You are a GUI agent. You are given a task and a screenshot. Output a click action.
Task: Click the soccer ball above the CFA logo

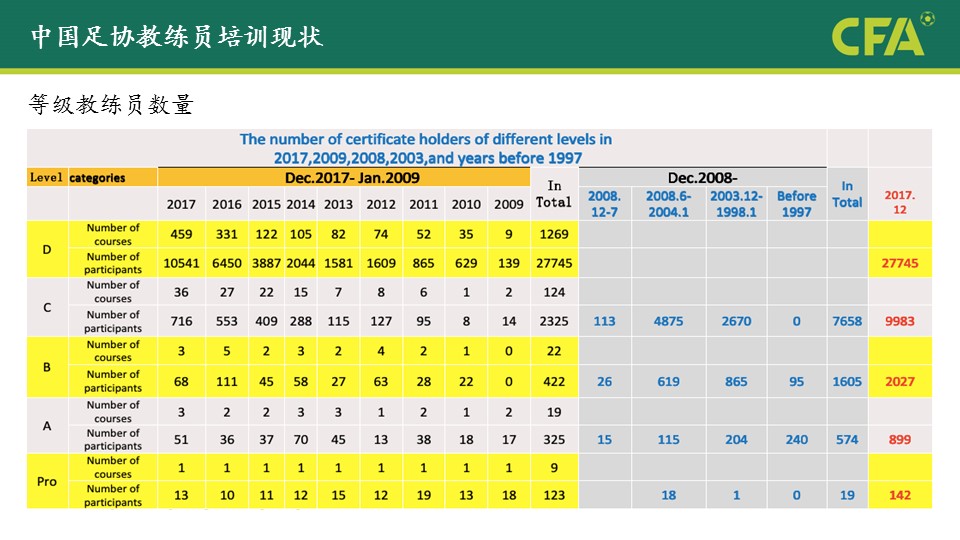[x=927, y=17]
